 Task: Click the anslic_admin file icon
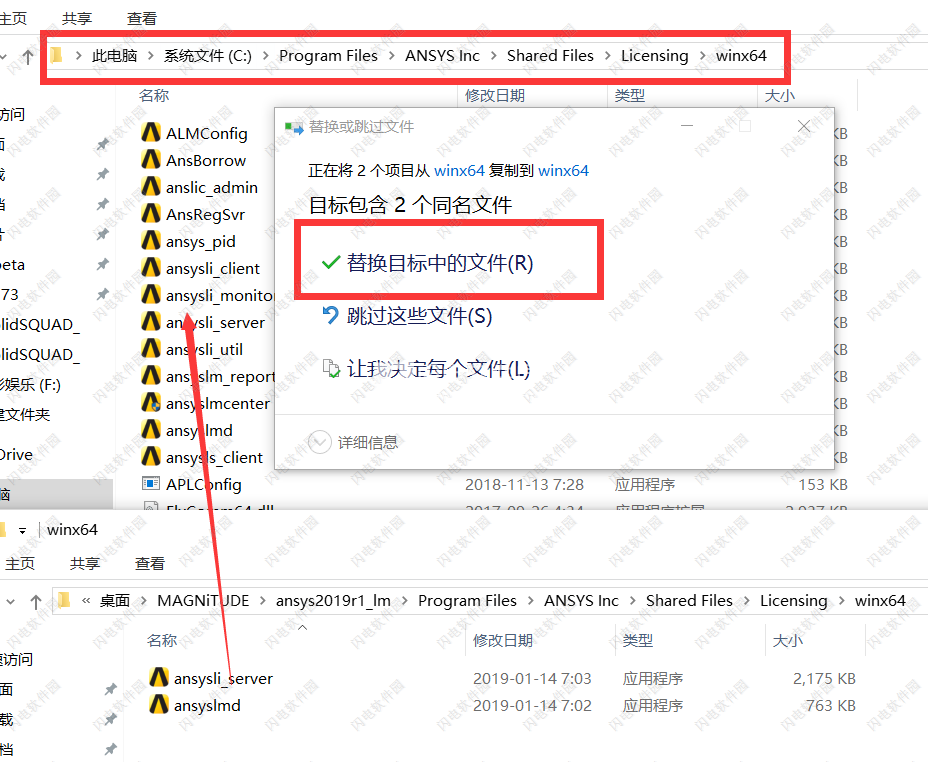(151, 187)
